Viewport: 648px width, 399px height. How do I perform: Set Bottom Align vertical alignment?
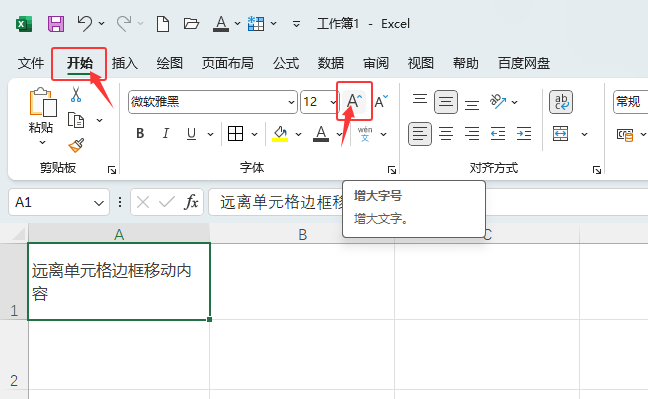(x=472, y=105)
